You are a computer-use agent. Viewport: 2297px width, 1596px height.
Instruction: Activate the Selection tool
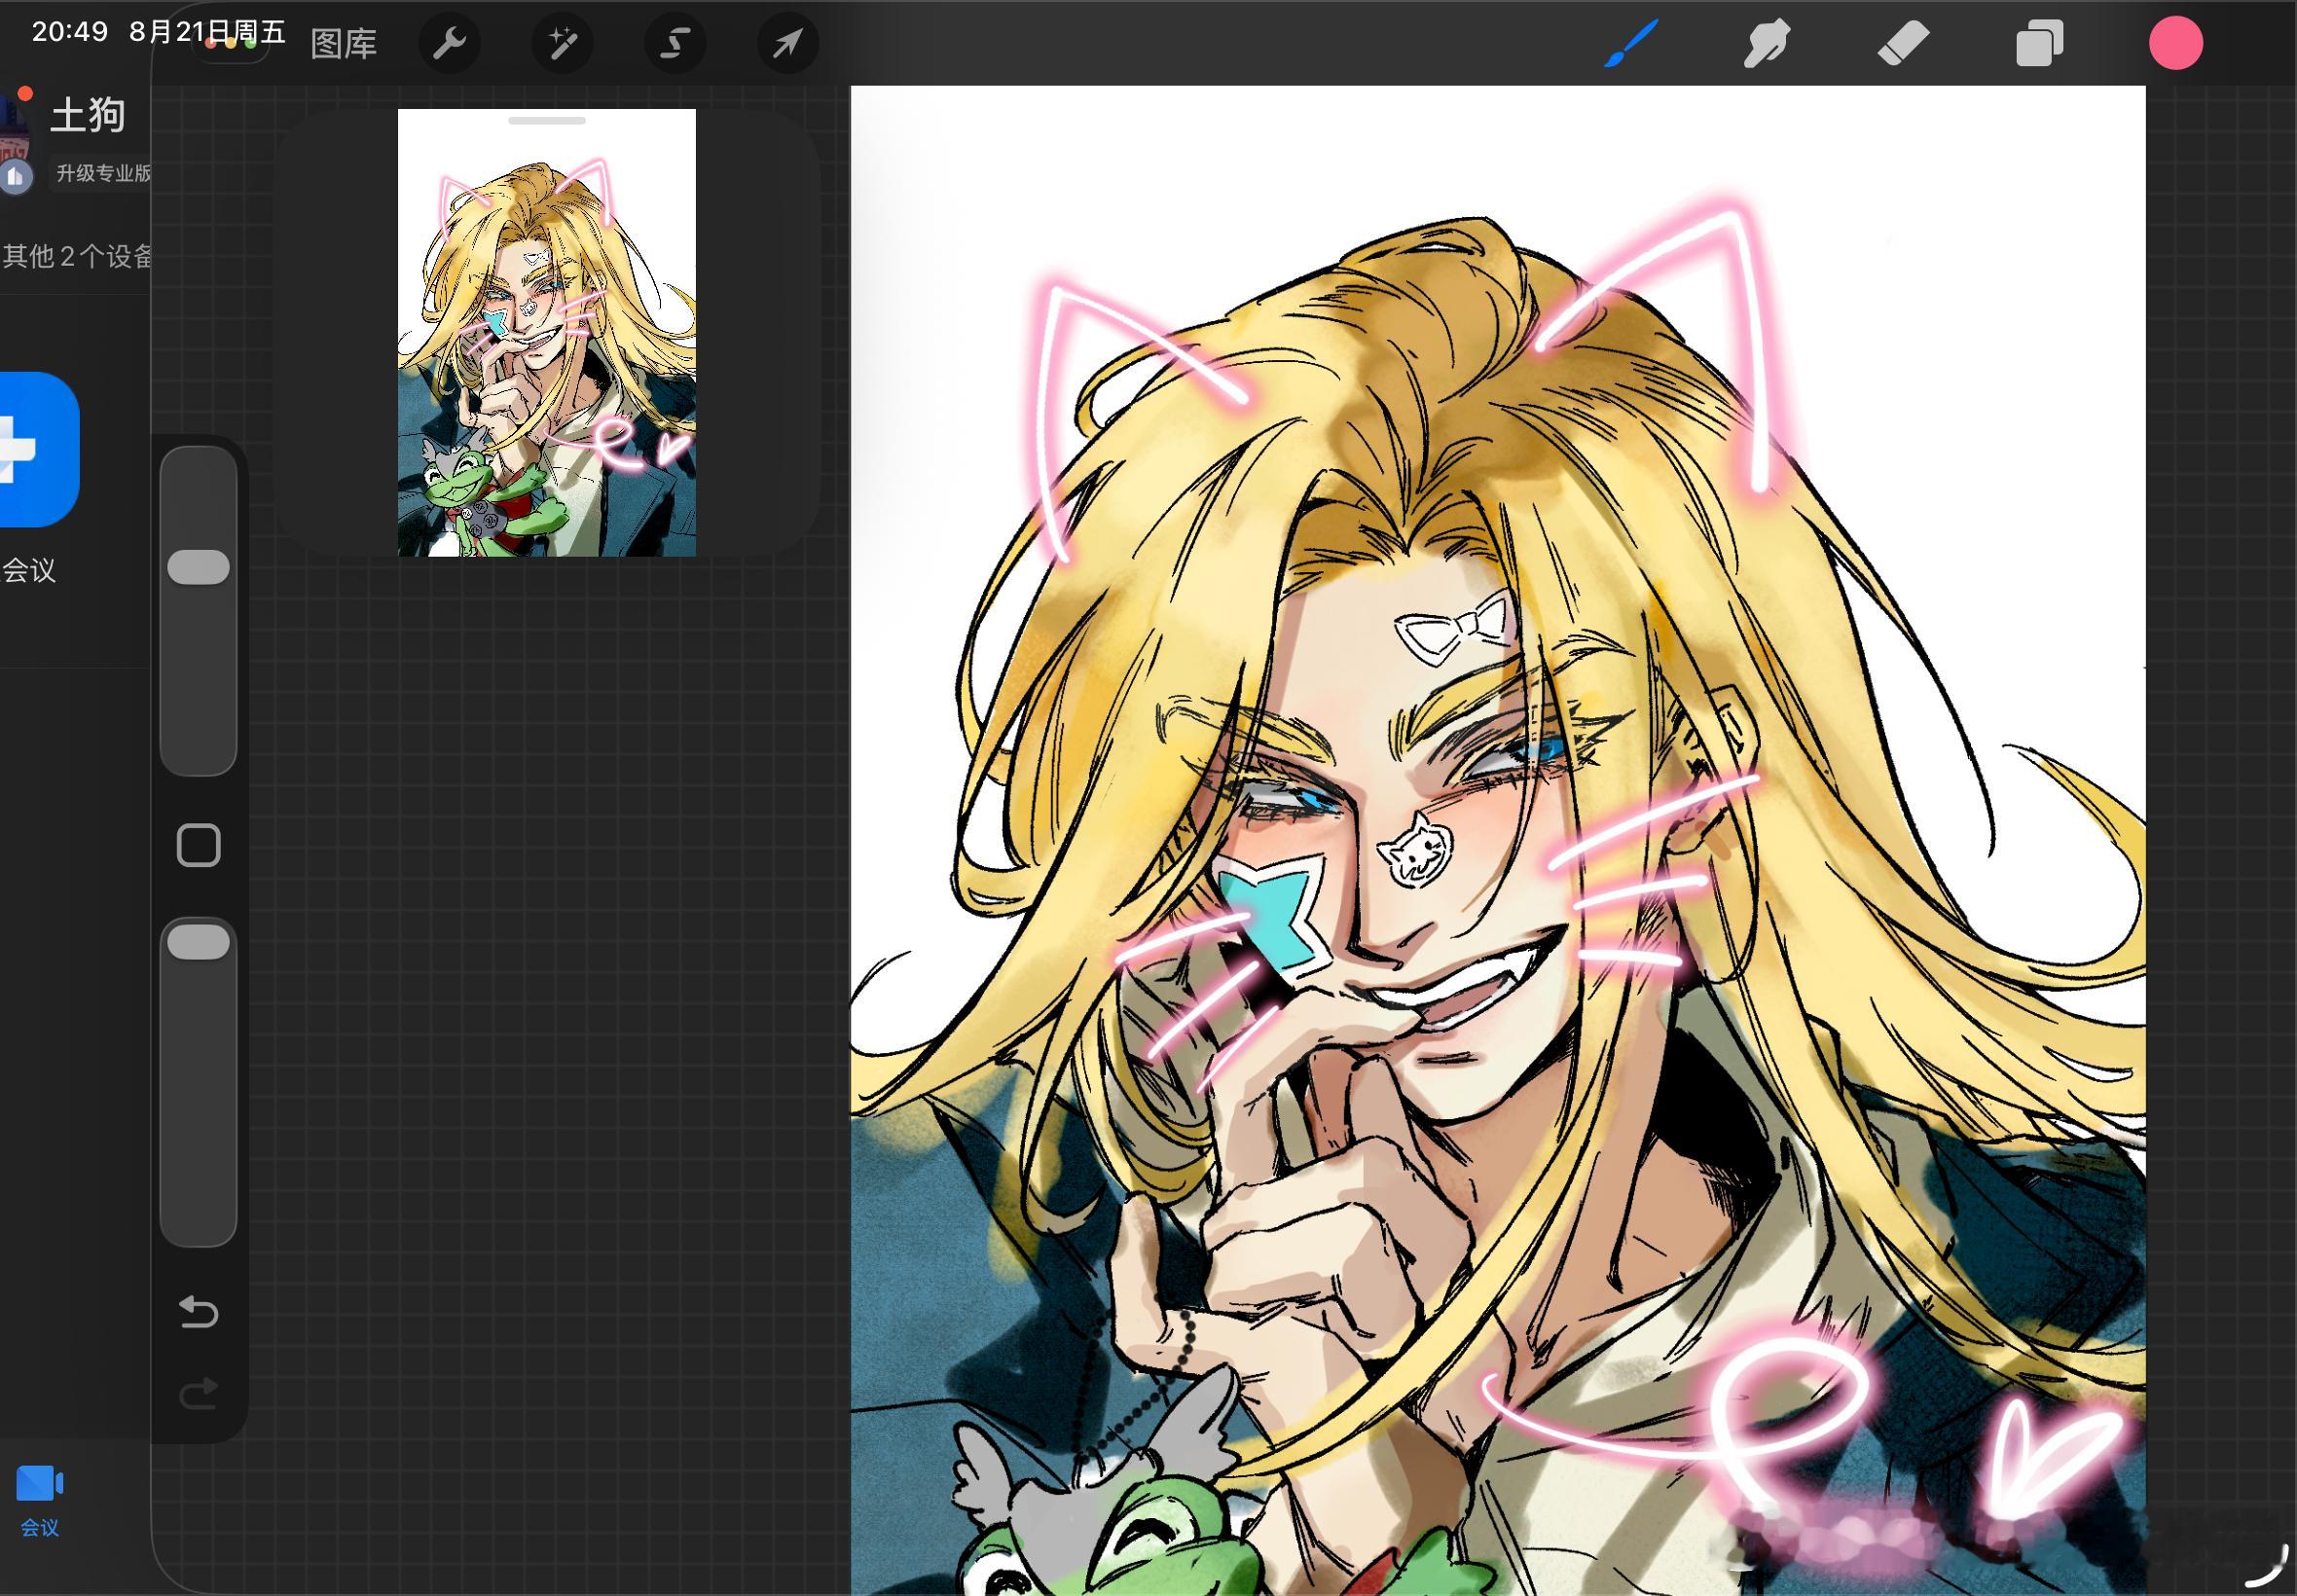675,44
